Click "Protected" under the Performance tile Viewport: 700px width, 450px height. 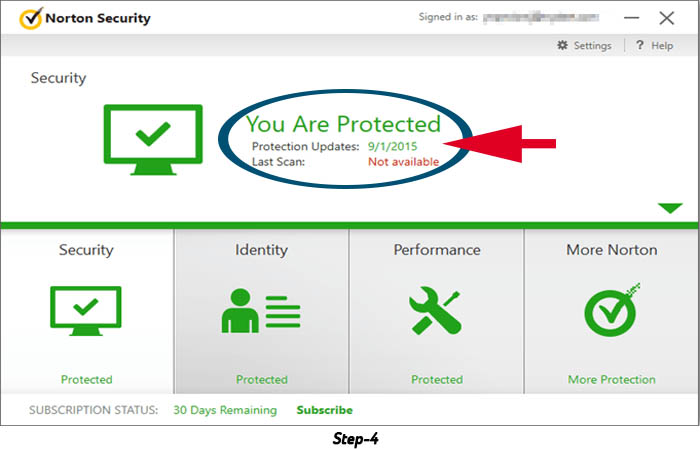click(x=437, y=379)
